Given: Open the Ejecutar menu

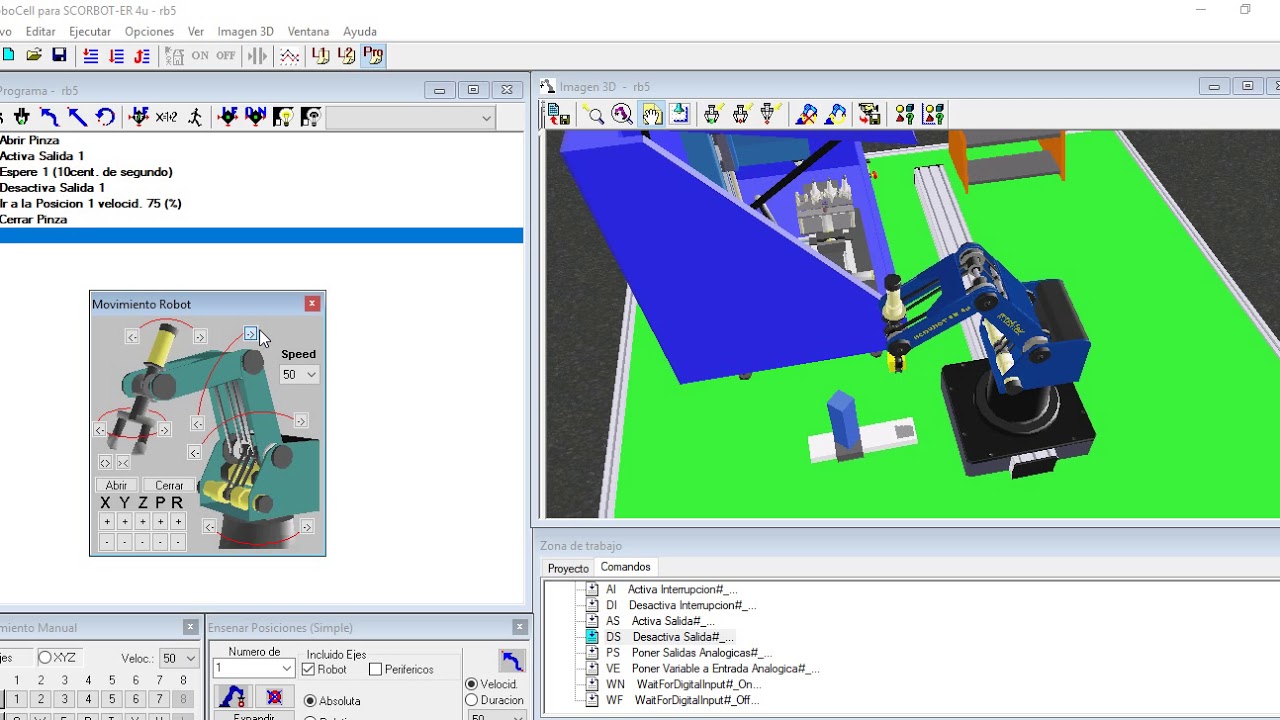Looking at the screenshot, I should [90, 32].
